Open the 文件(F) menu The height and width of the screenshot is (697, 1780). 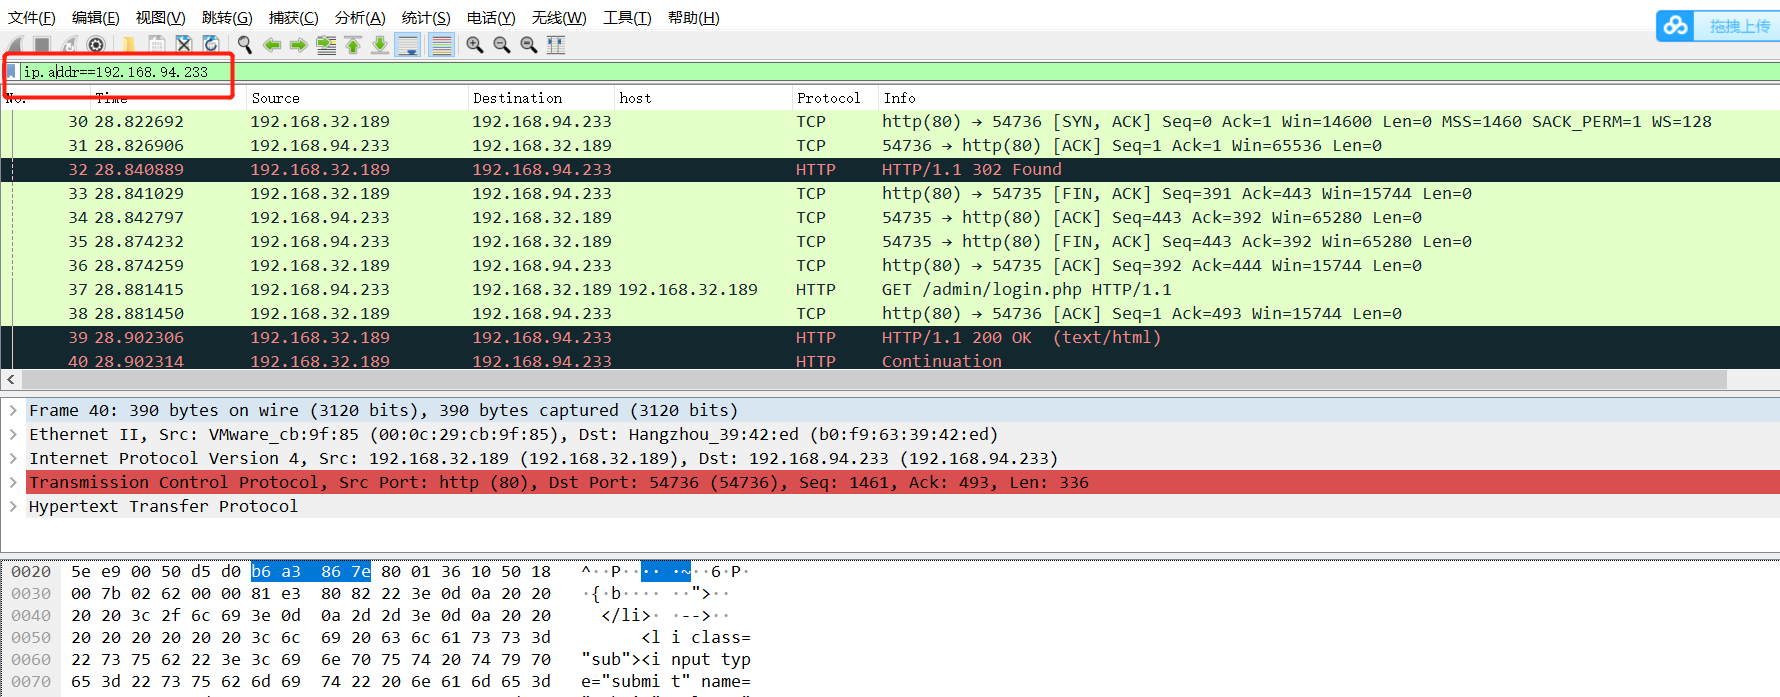(x=32, y=18)
